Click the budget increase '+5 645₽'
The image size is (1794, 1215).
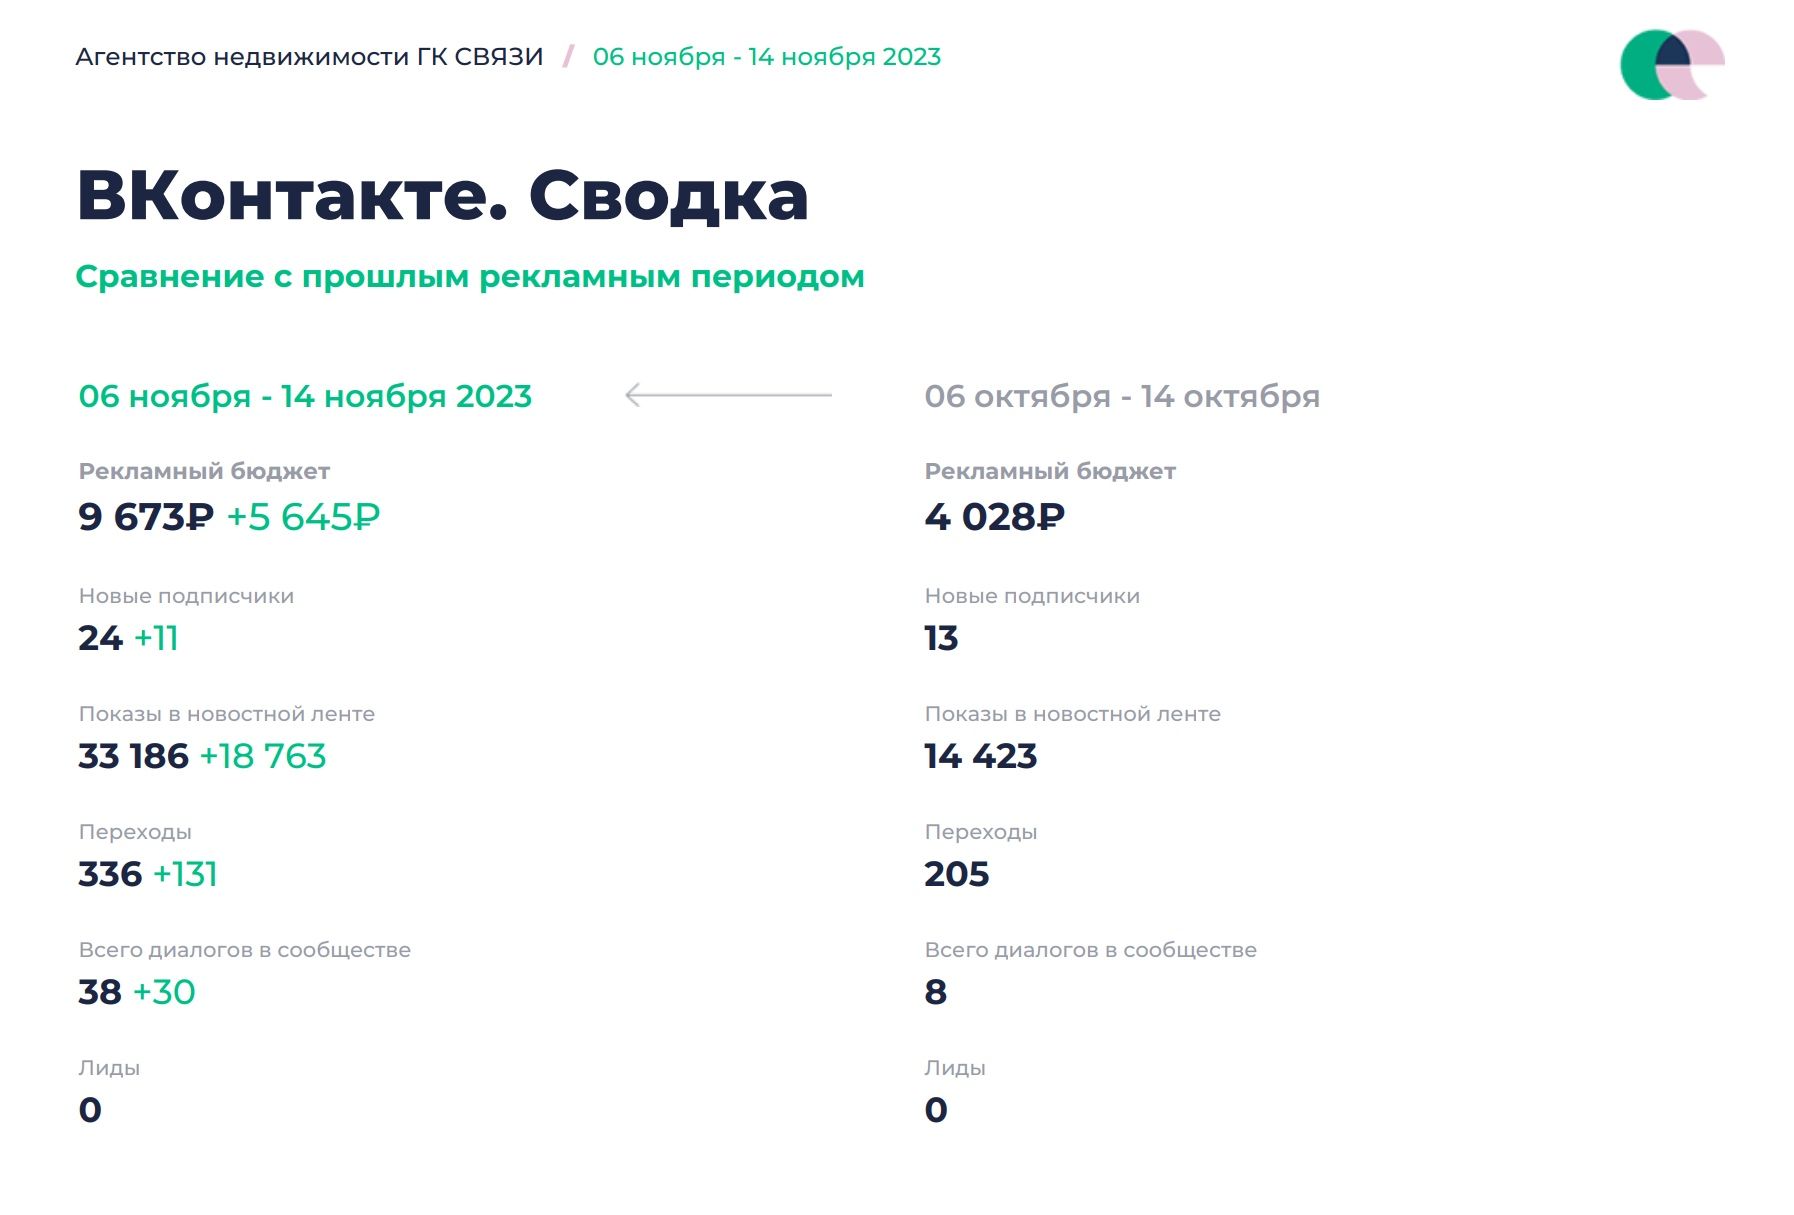(303, 517)
